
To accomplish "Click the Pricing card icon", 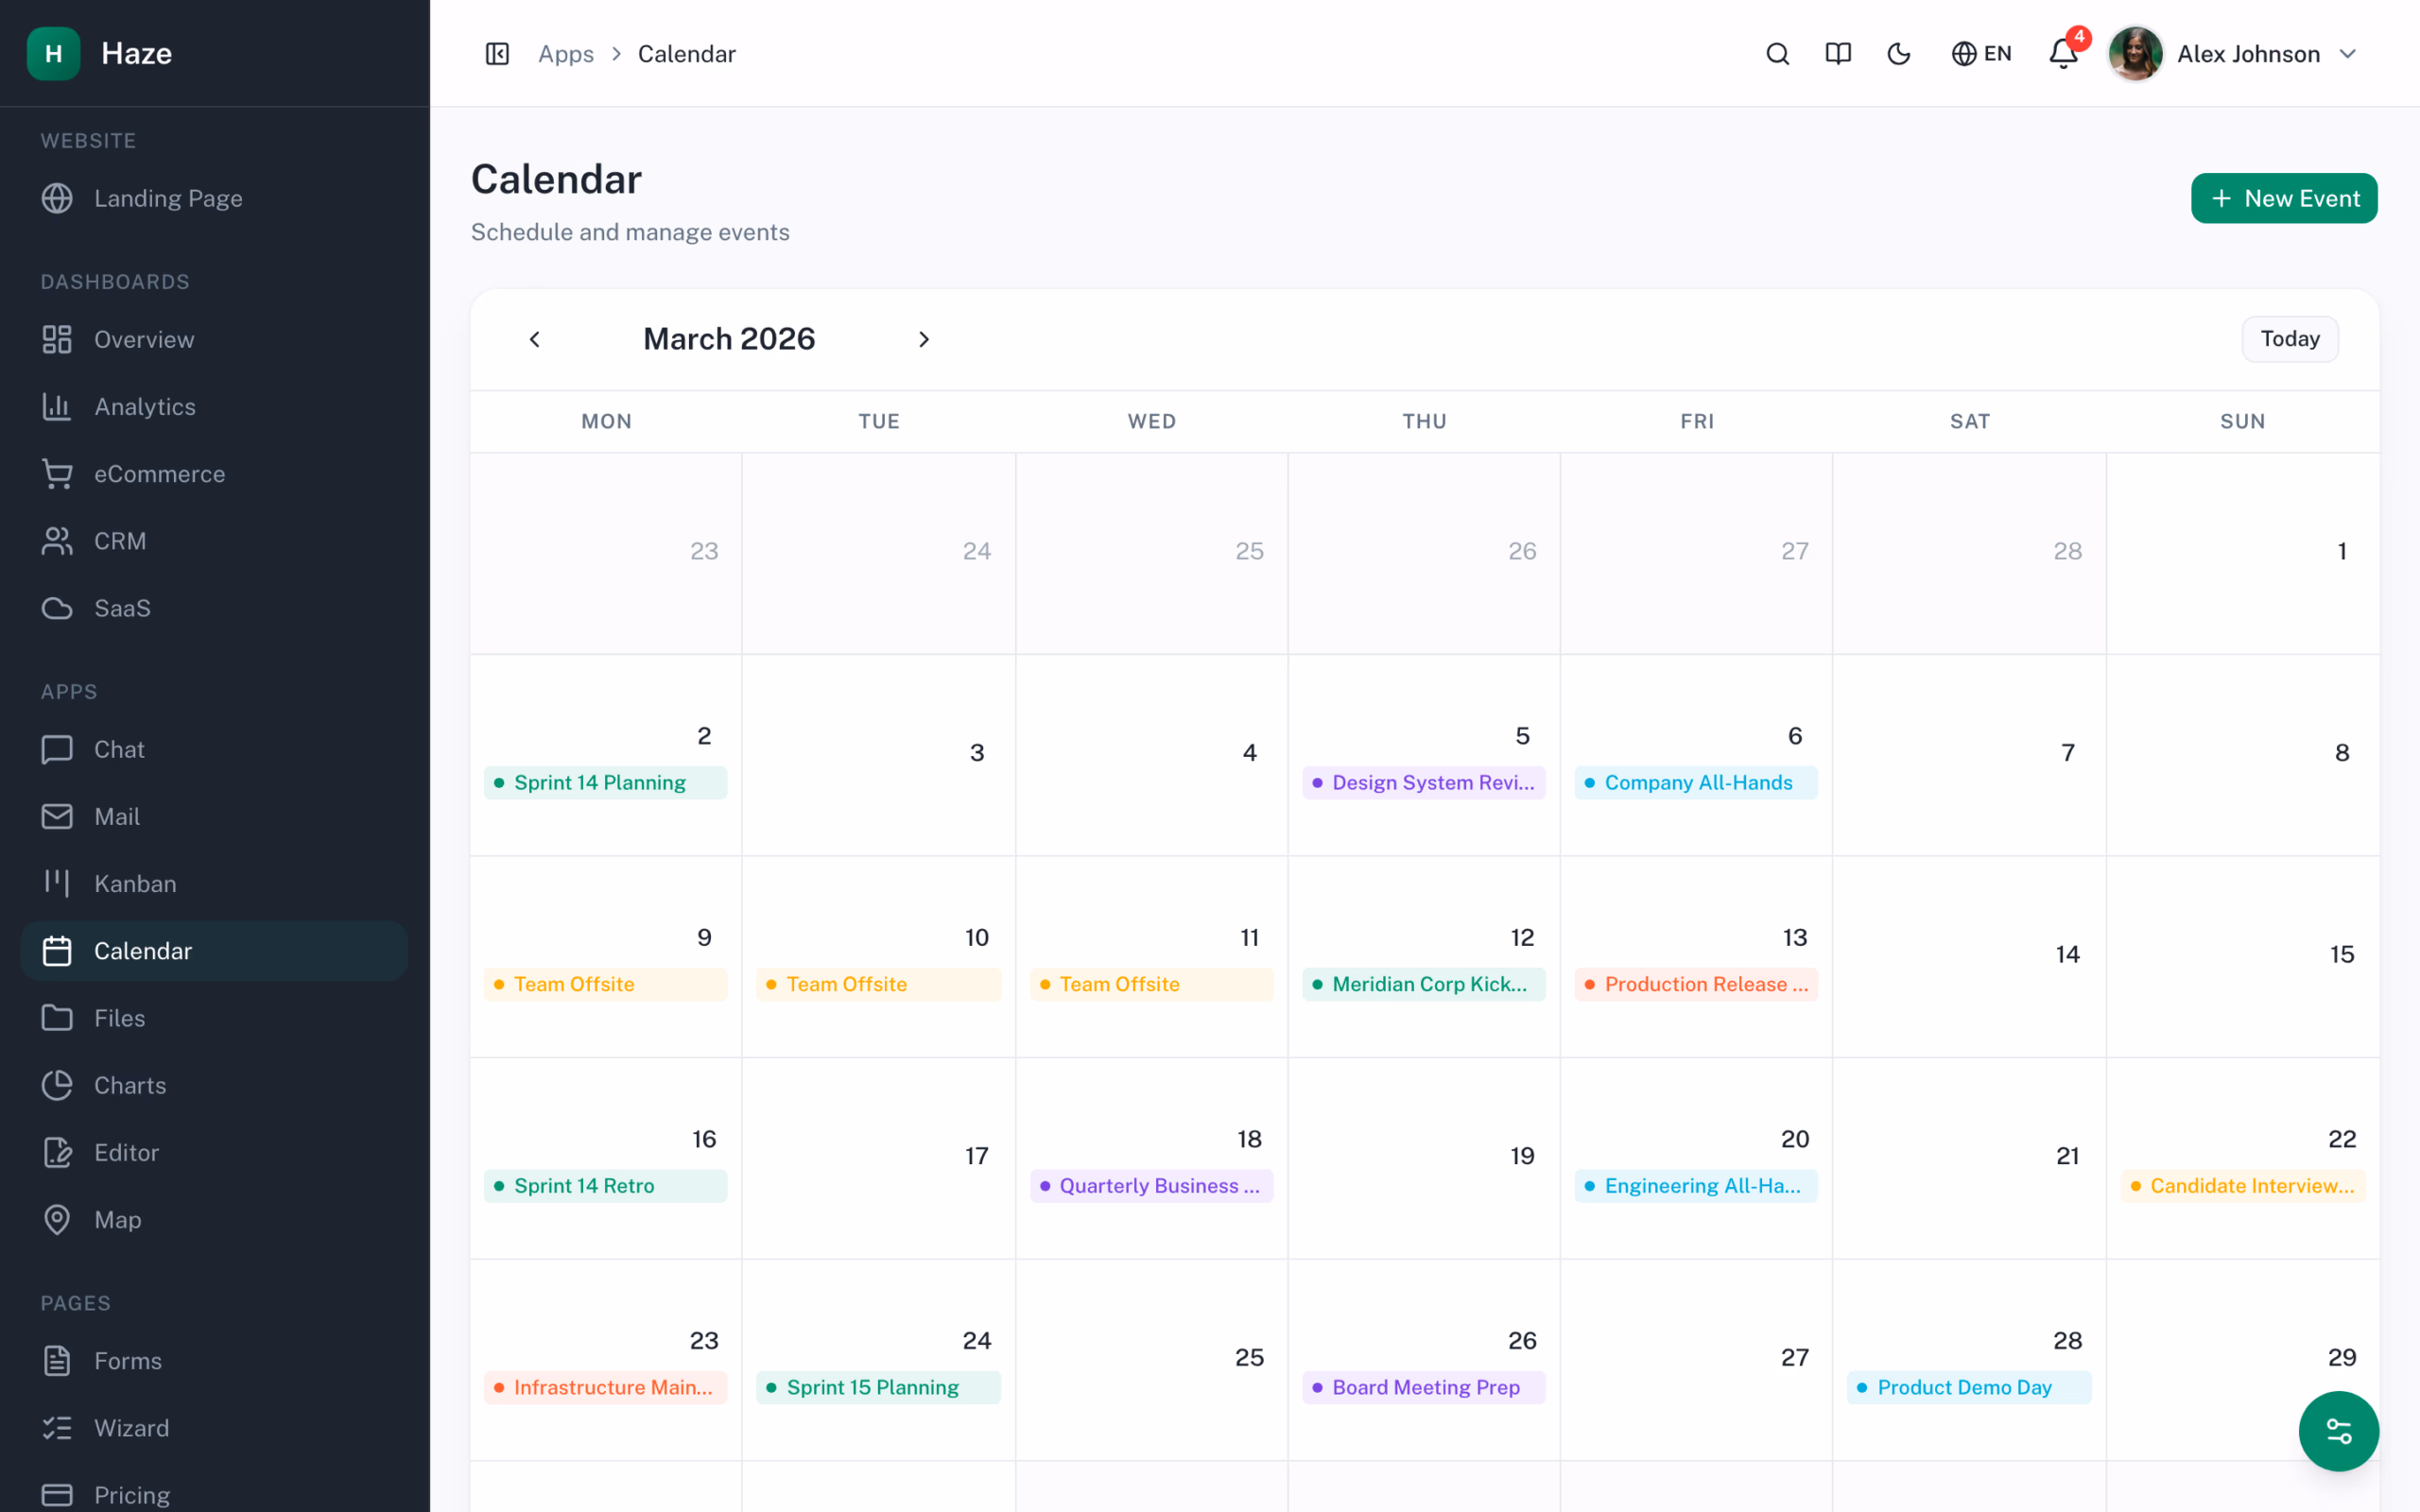I will 57,1494.
